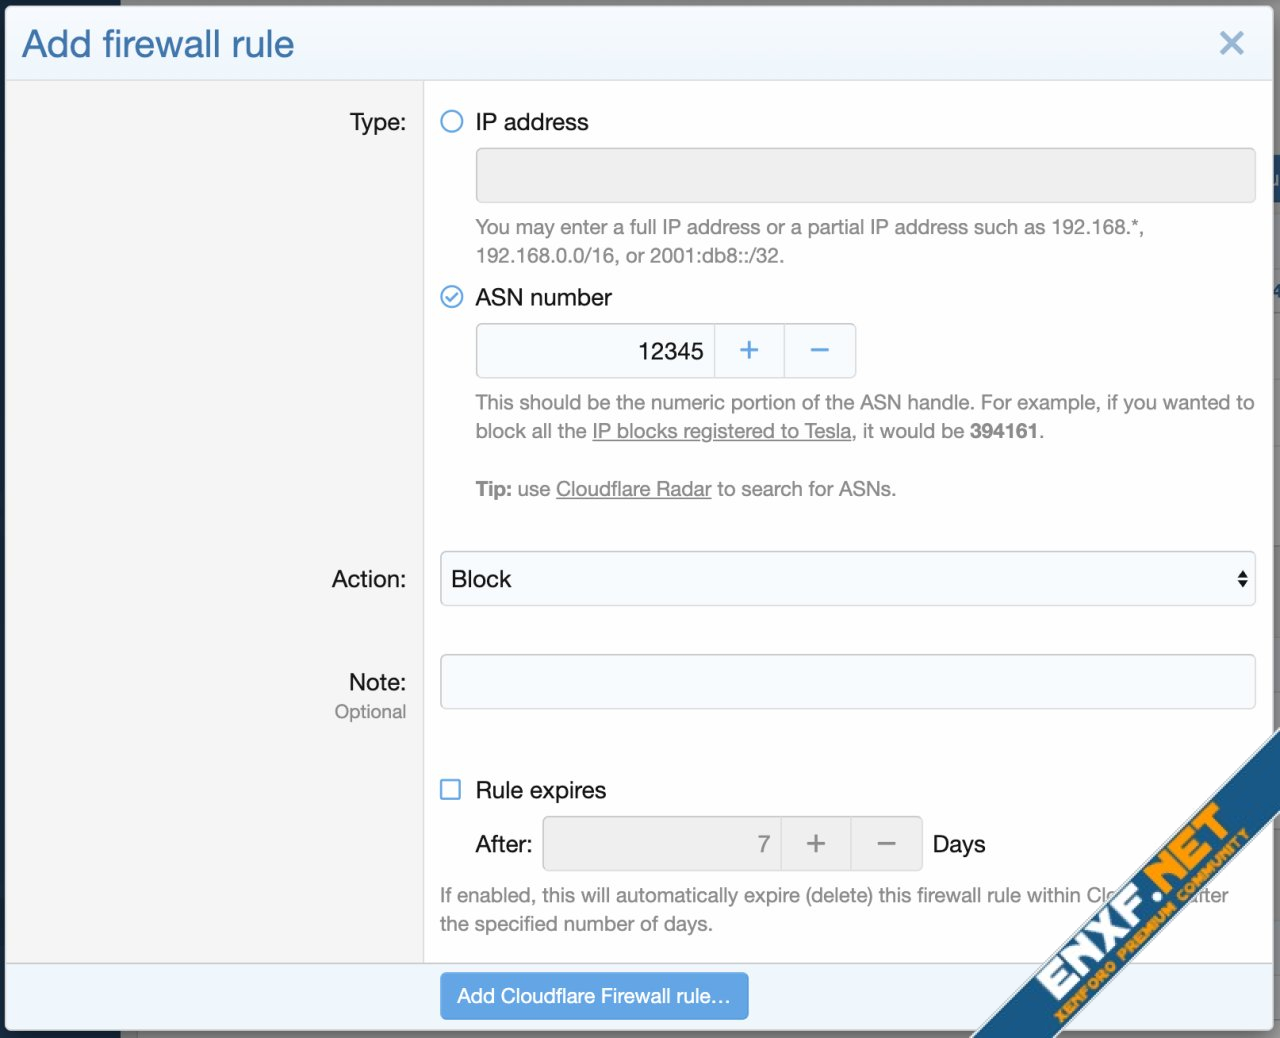Click the Rule expires label text
This screenshot has width=1280, height=1038.
click(541, 790)
